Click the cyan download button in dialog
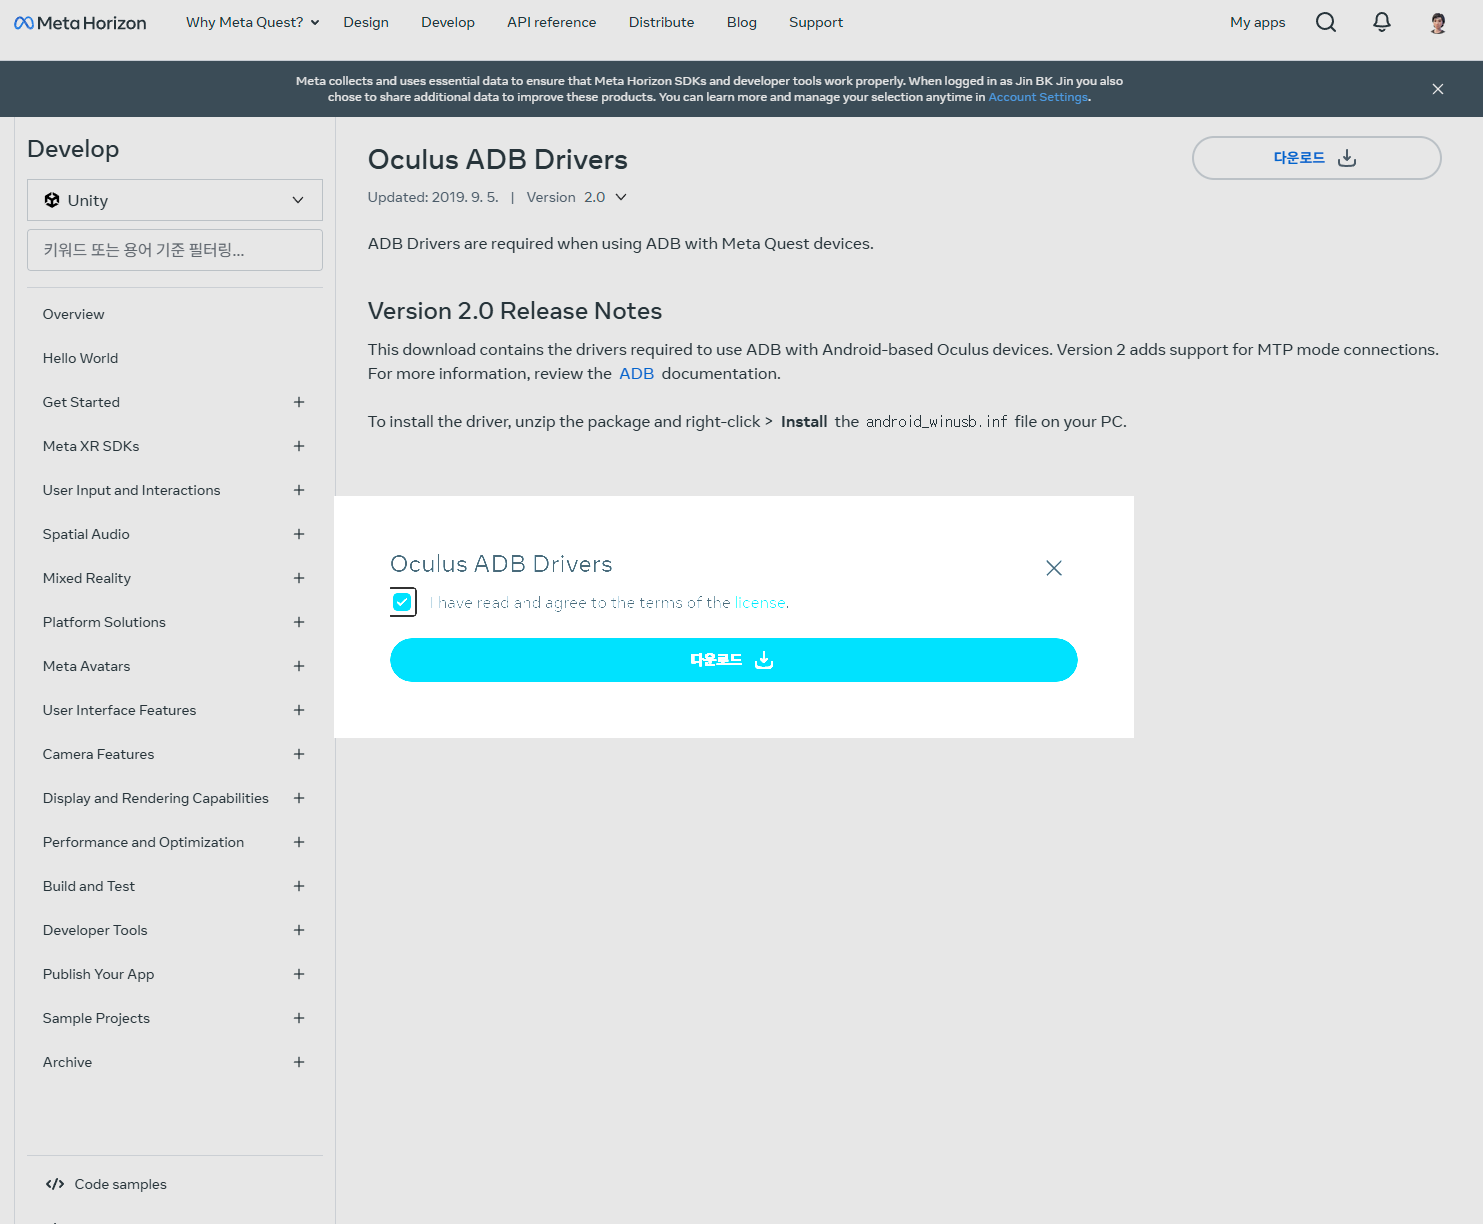Screen dimensions: 1483x1224 click(x=734, y=660)
